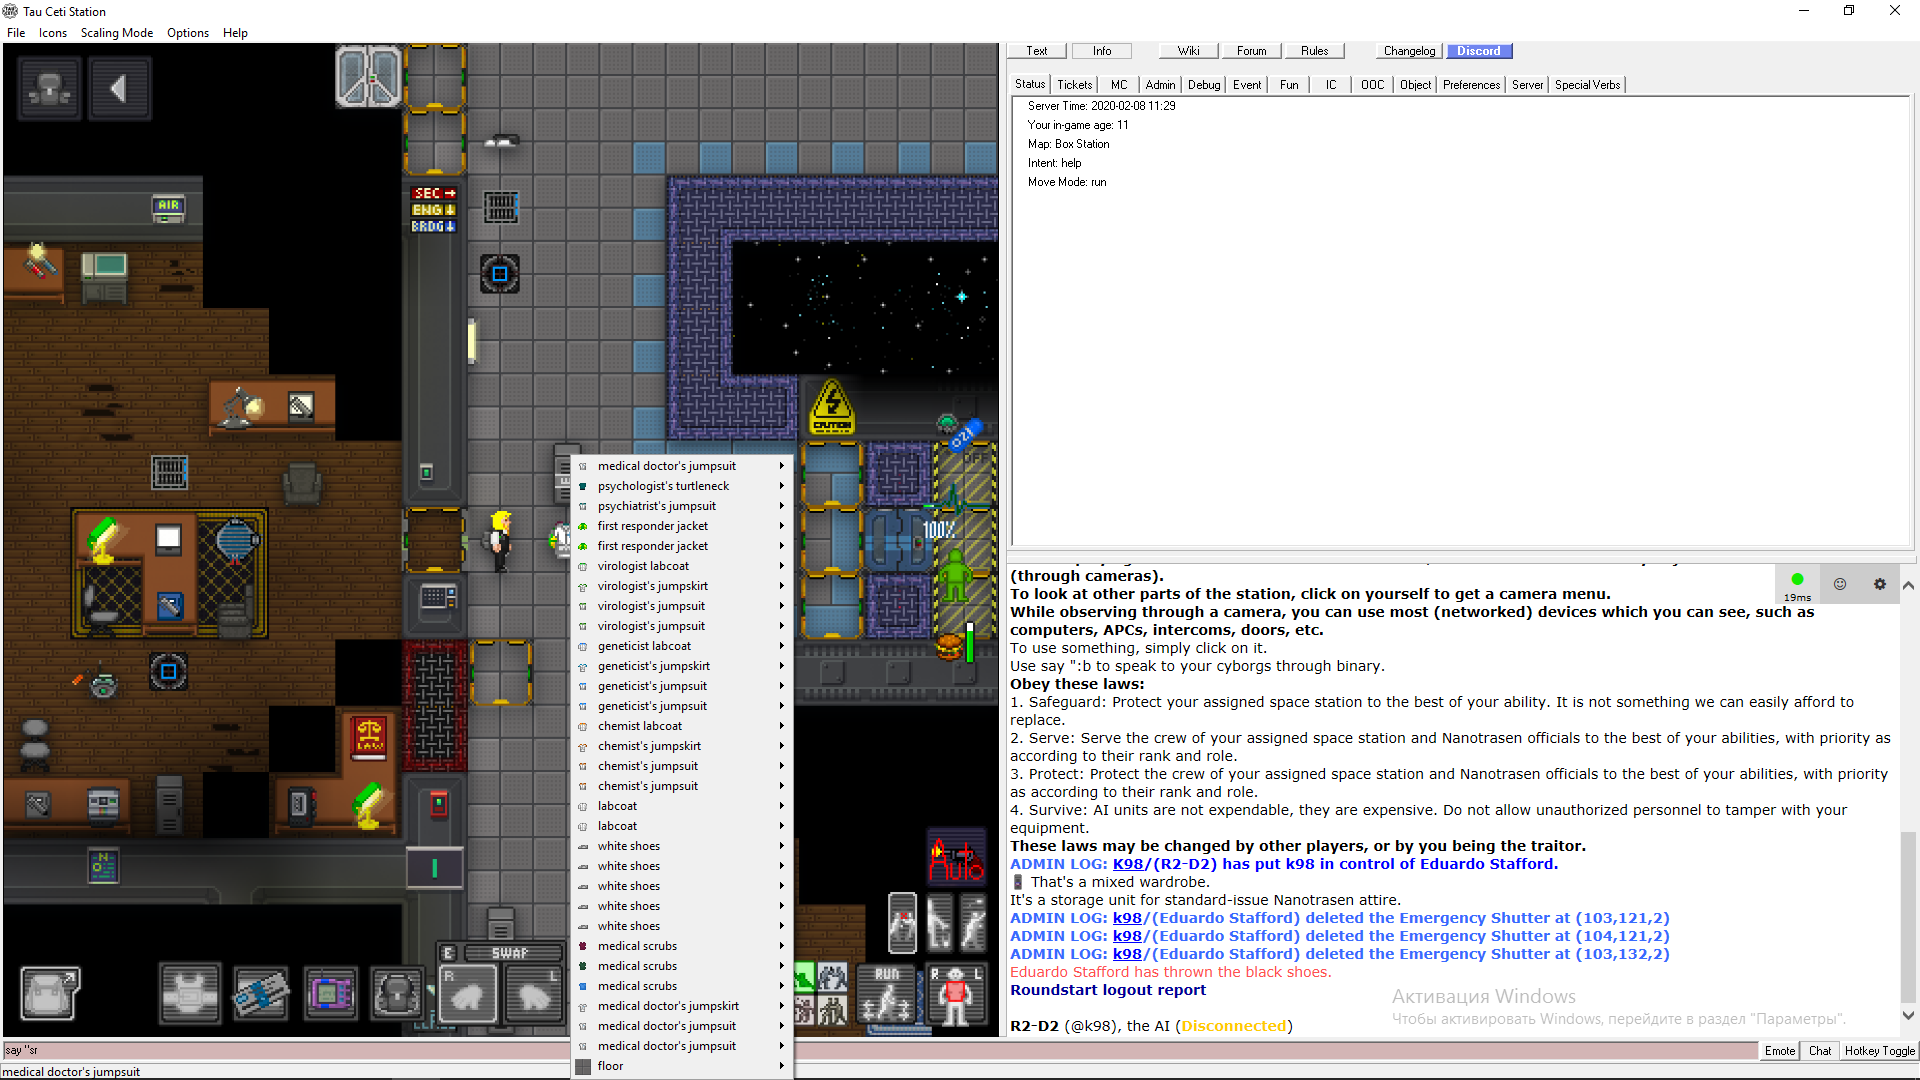Image resolution: width=1920 pixels, height=1080 pixels.
Task: Click the yellow caution sign
Action: pyautogui.click(x=832, y=407)
